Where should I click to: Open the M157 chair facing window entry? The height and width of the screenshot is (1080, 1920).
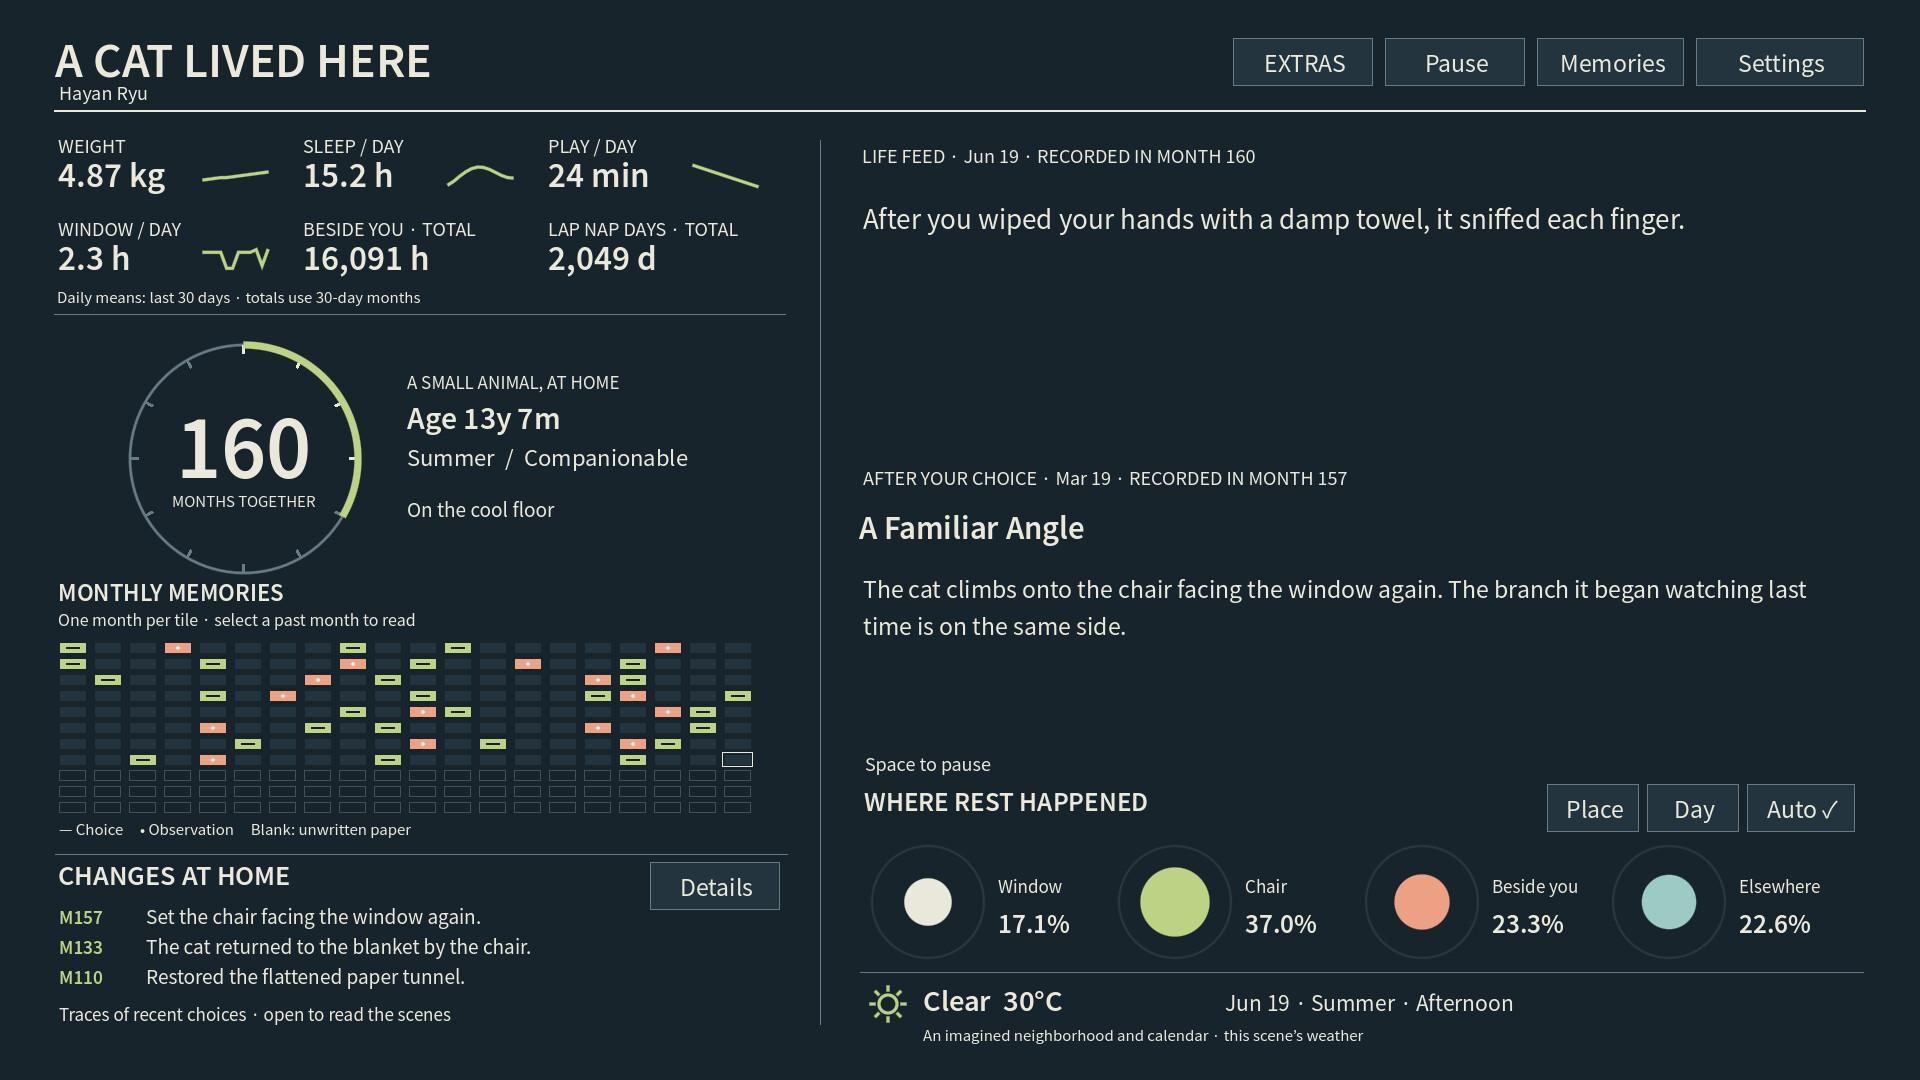pyautogui.click(x=270, y=917)
